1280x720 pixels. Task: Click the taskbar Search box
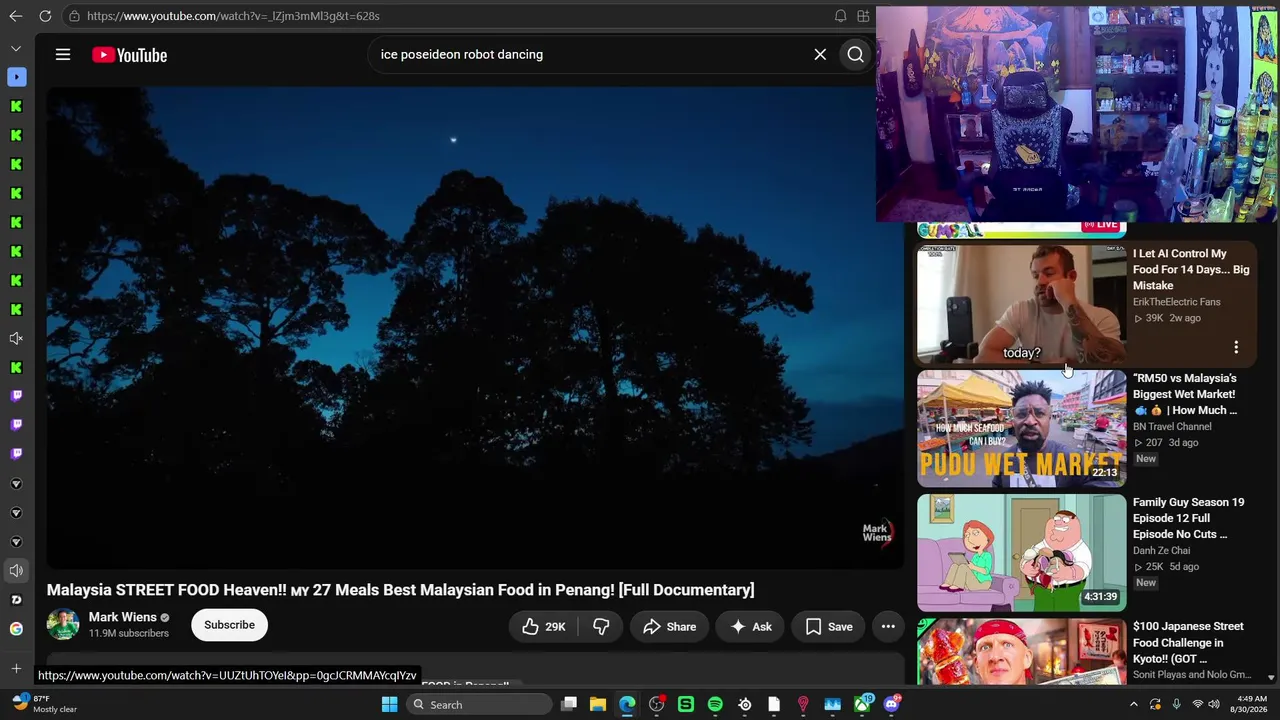[480, 705]
